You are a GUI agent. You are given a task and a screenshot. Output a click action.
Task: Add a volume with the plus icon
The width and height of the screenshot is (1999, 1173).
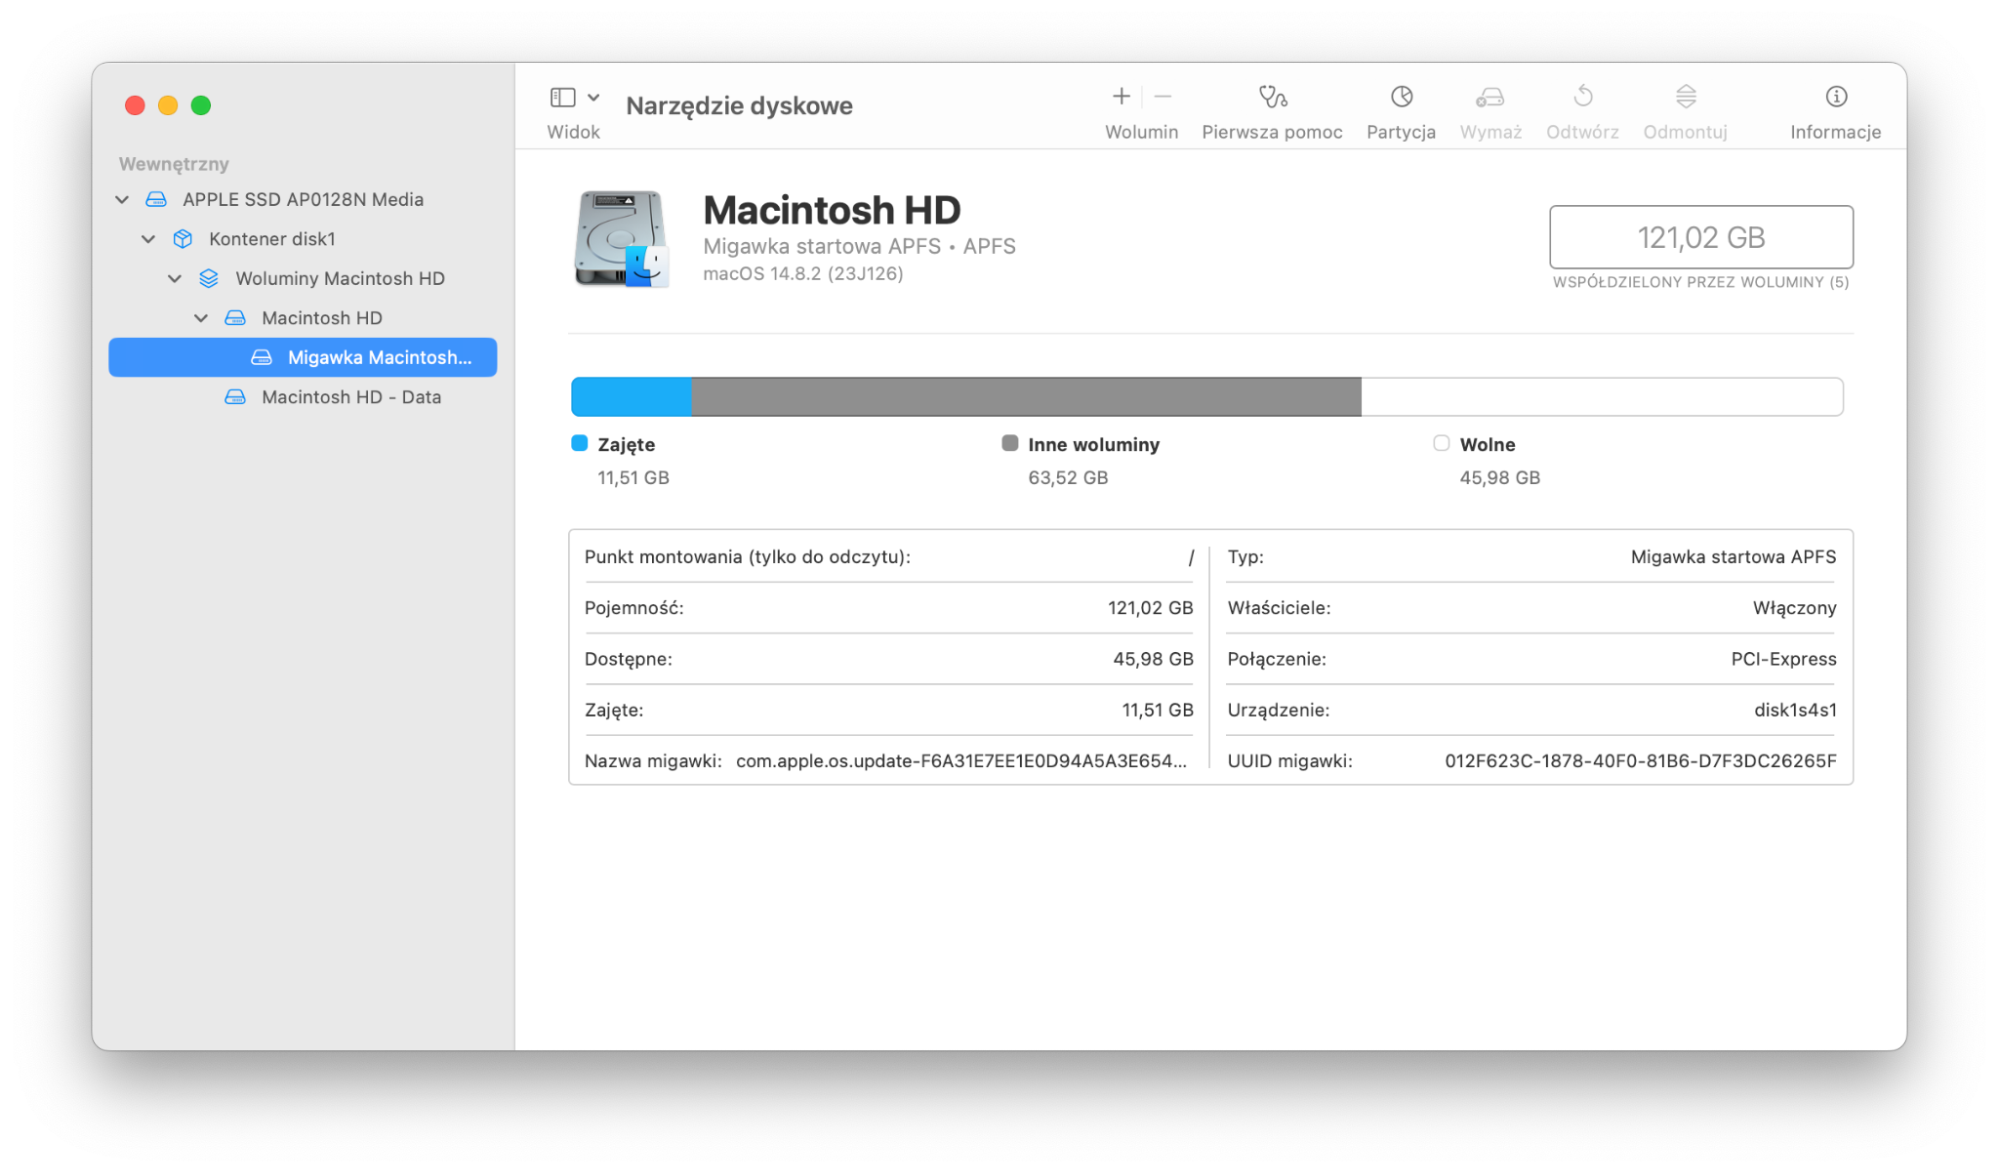coord(1121,96)
